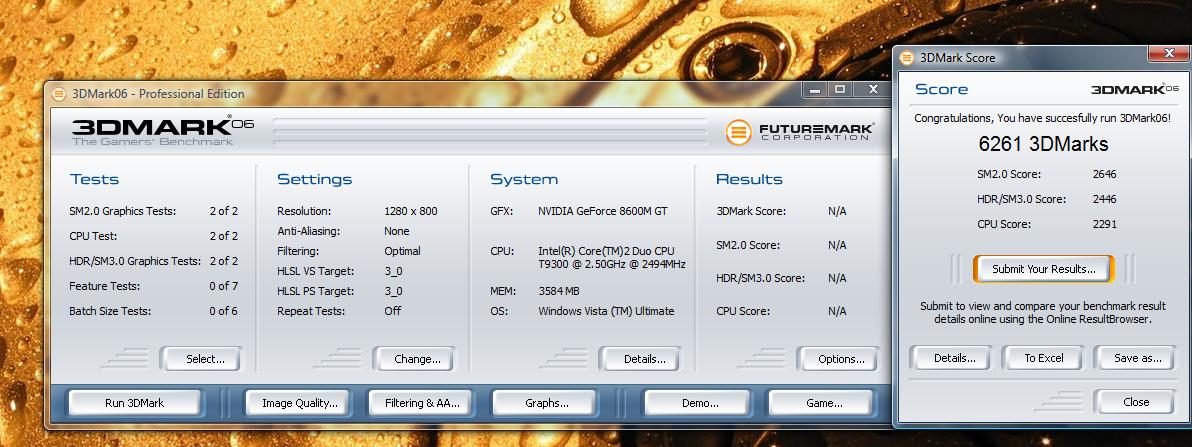Click the 3DMark Score N/A result

click(x=837, y=211)
